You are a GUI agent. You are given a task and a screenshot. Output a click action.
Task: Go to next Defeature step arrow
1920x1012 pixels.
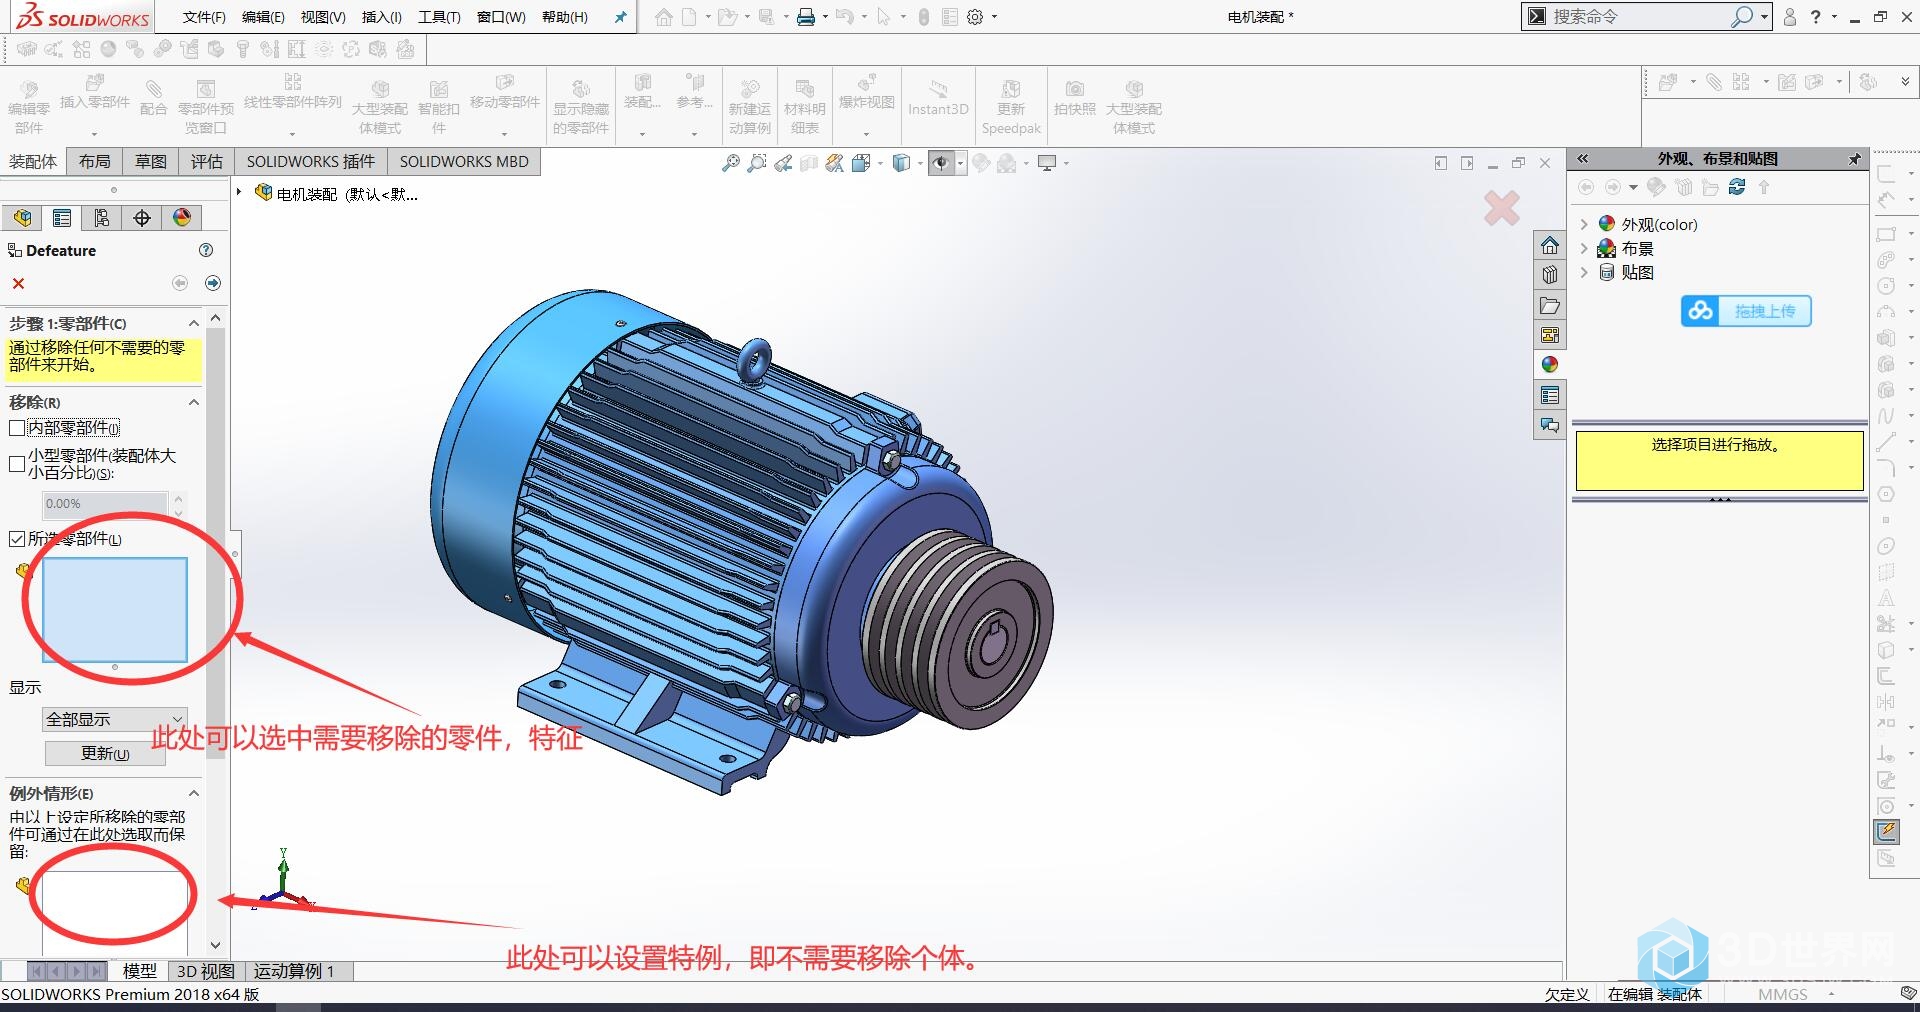(212, 284)
